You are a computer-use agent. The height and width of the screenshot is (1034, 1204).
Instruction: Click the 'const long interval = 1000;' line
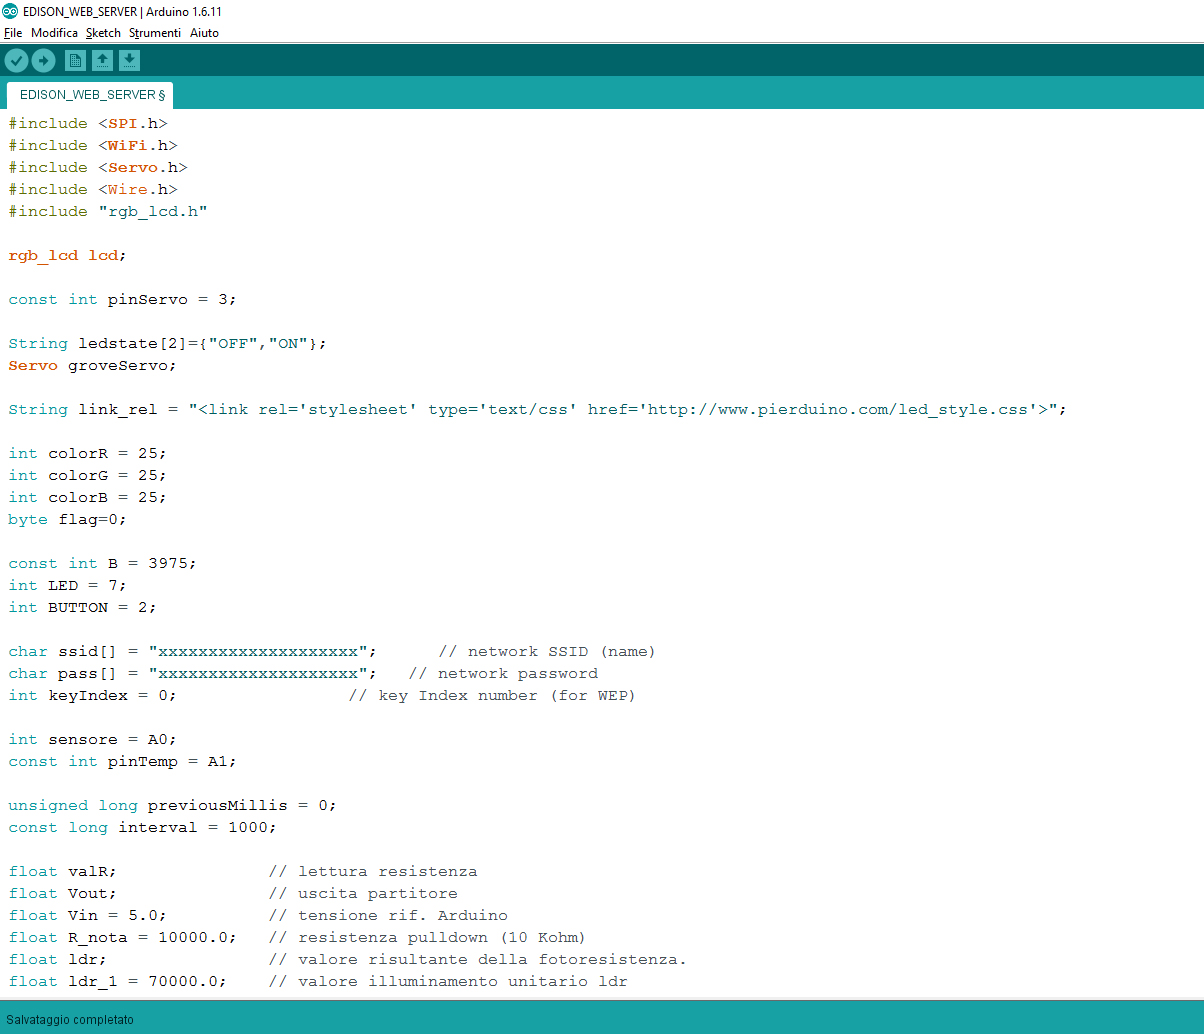(143, 827)
